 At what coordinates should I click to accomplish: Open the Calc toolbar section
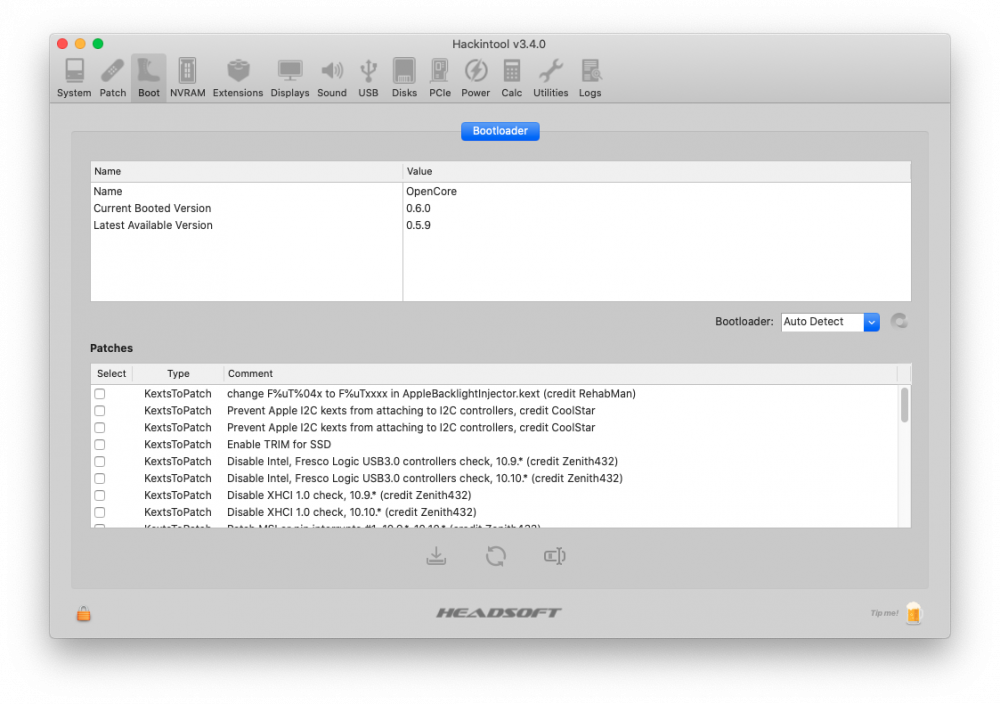(x=511, y=78)
